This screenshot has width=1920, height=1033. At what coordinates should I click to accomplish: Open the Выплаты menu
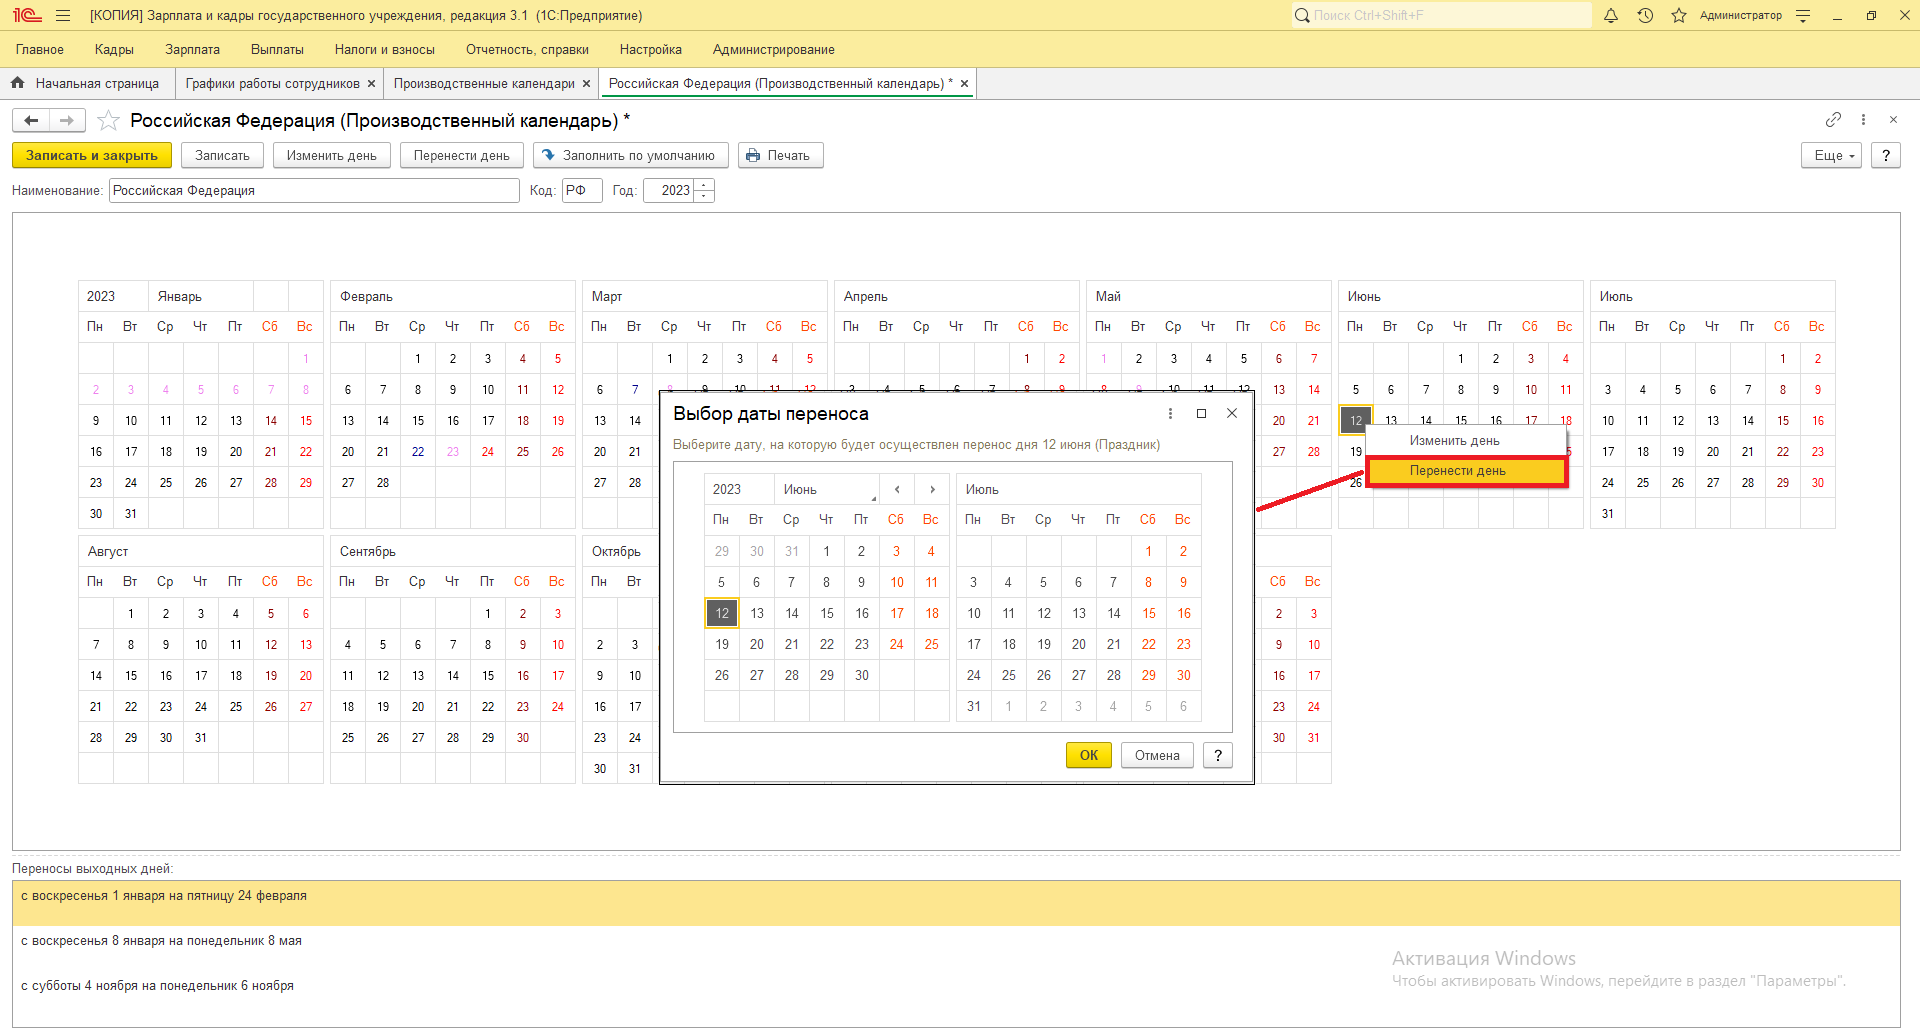click(x=277, y=49)
